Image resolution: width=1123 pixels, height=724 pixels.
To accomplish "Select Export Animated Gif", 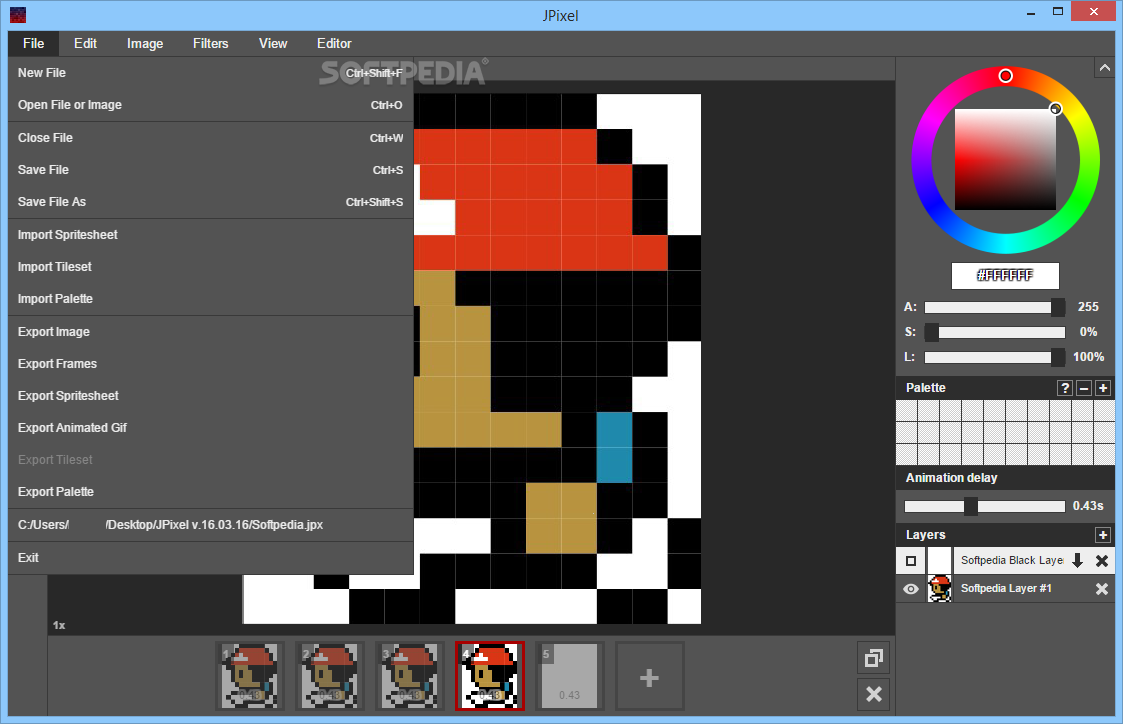I will click(211, 428).
